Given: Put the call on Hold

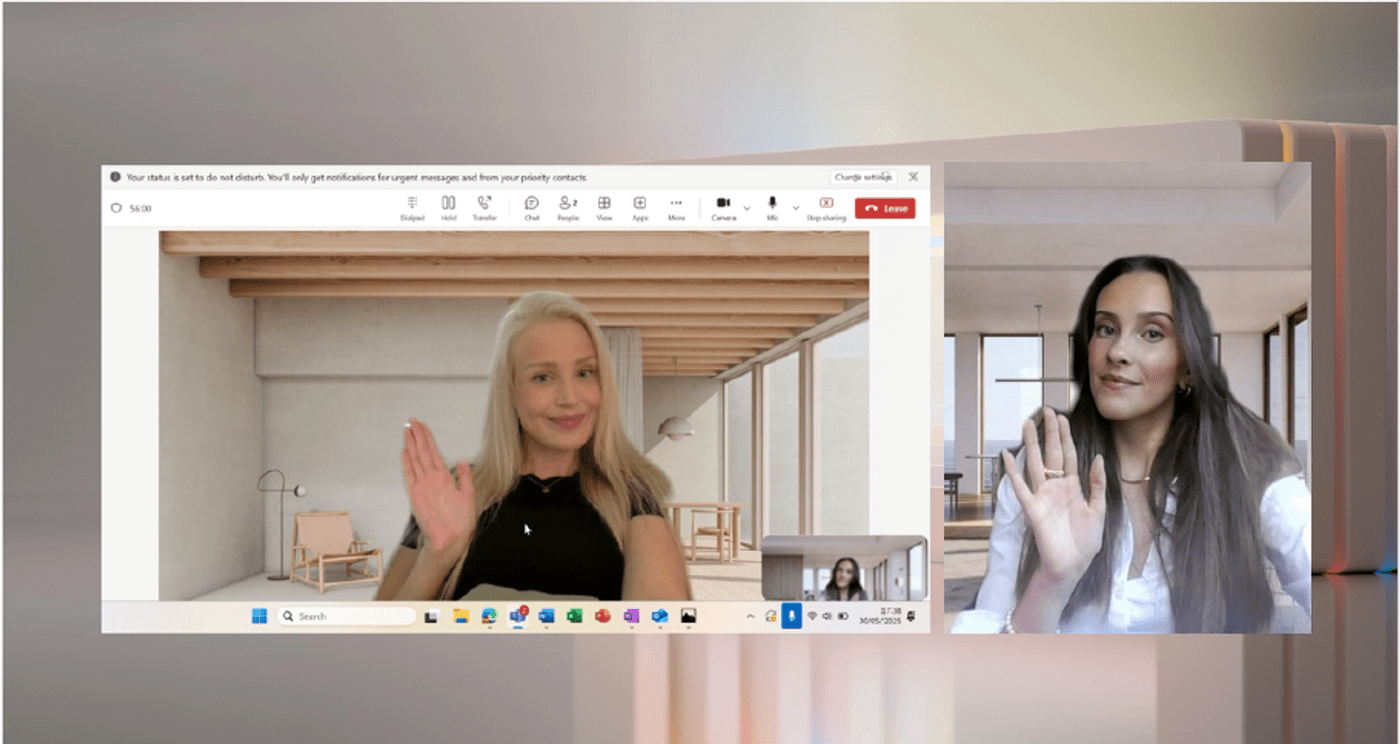Looking at the screenshot, I should (x=448, y=207).
